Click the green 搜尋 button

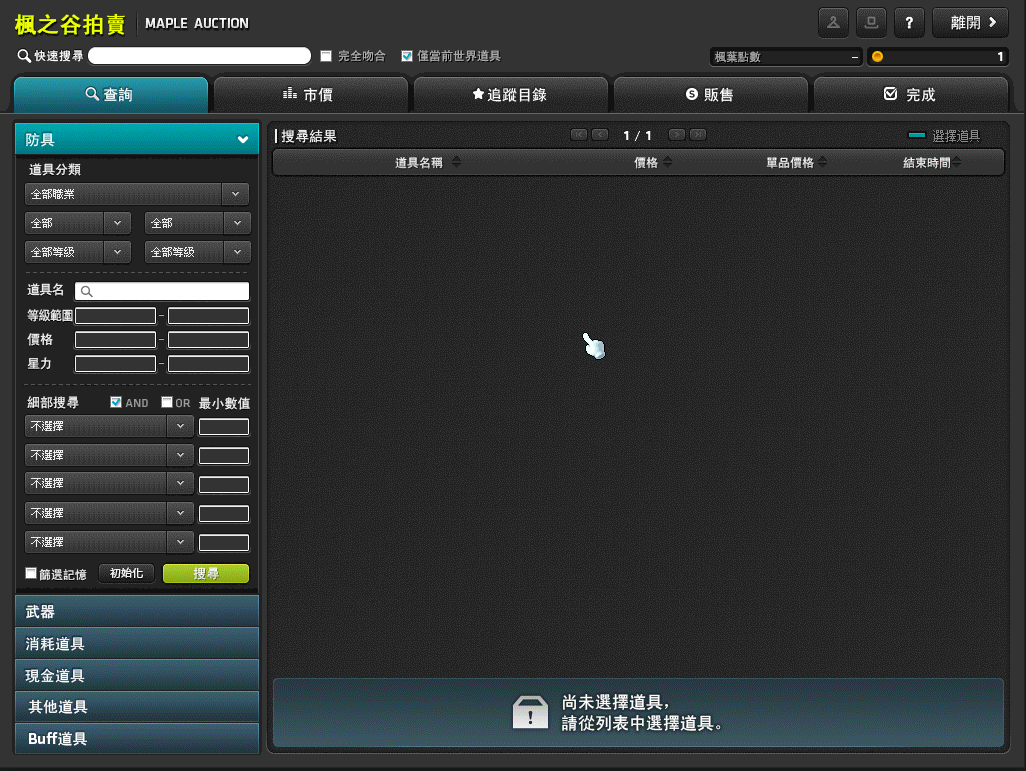click(x=205, y=573)
